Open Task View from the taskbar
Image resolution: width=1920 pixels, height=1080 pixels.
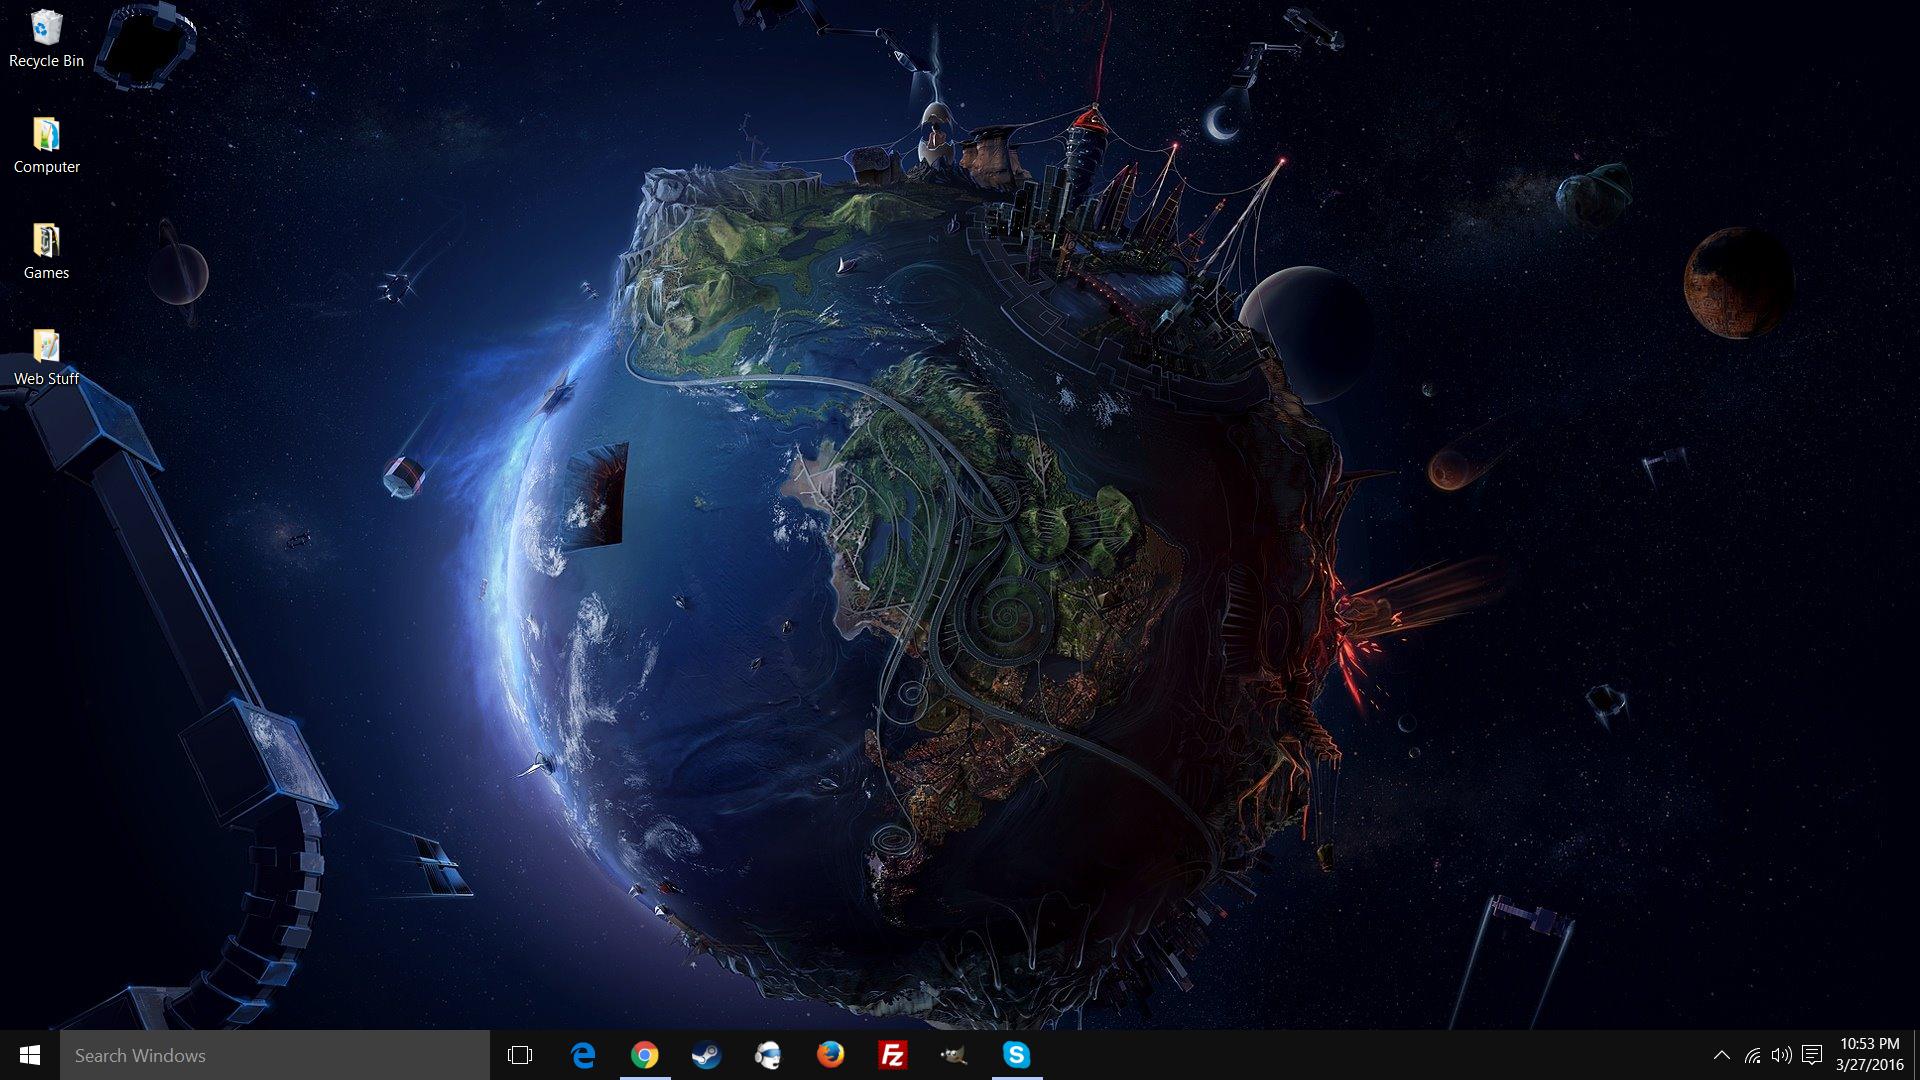tap(520, 1055)
